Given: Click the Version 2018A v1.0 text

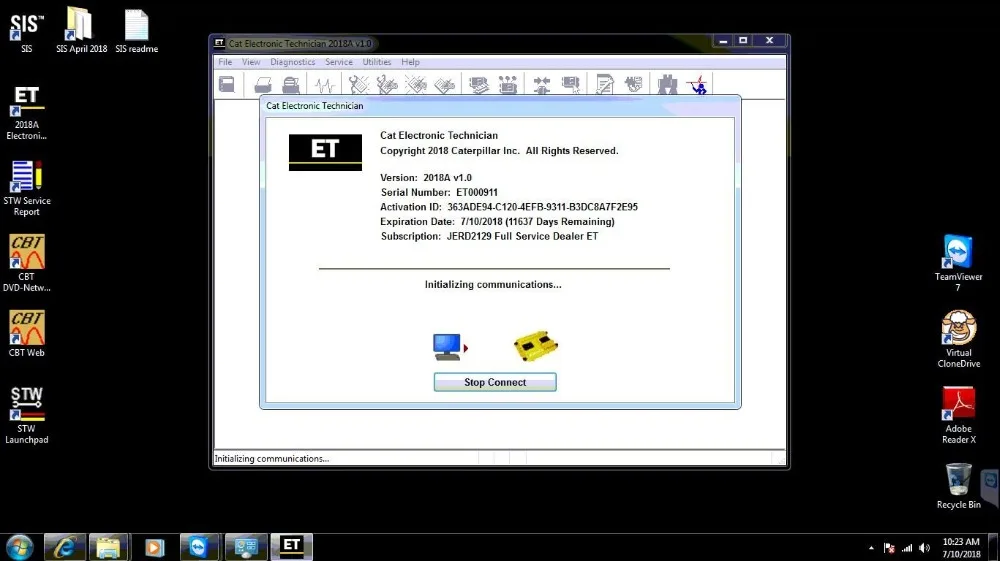Looking at the screenshot, I should (426, 178).
